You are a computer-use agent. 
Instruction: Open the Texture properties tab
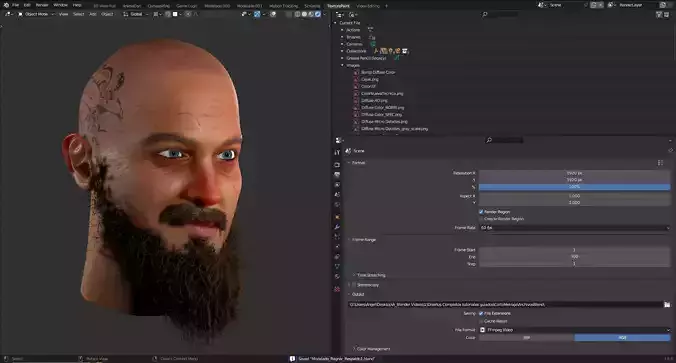coord(337,289)
